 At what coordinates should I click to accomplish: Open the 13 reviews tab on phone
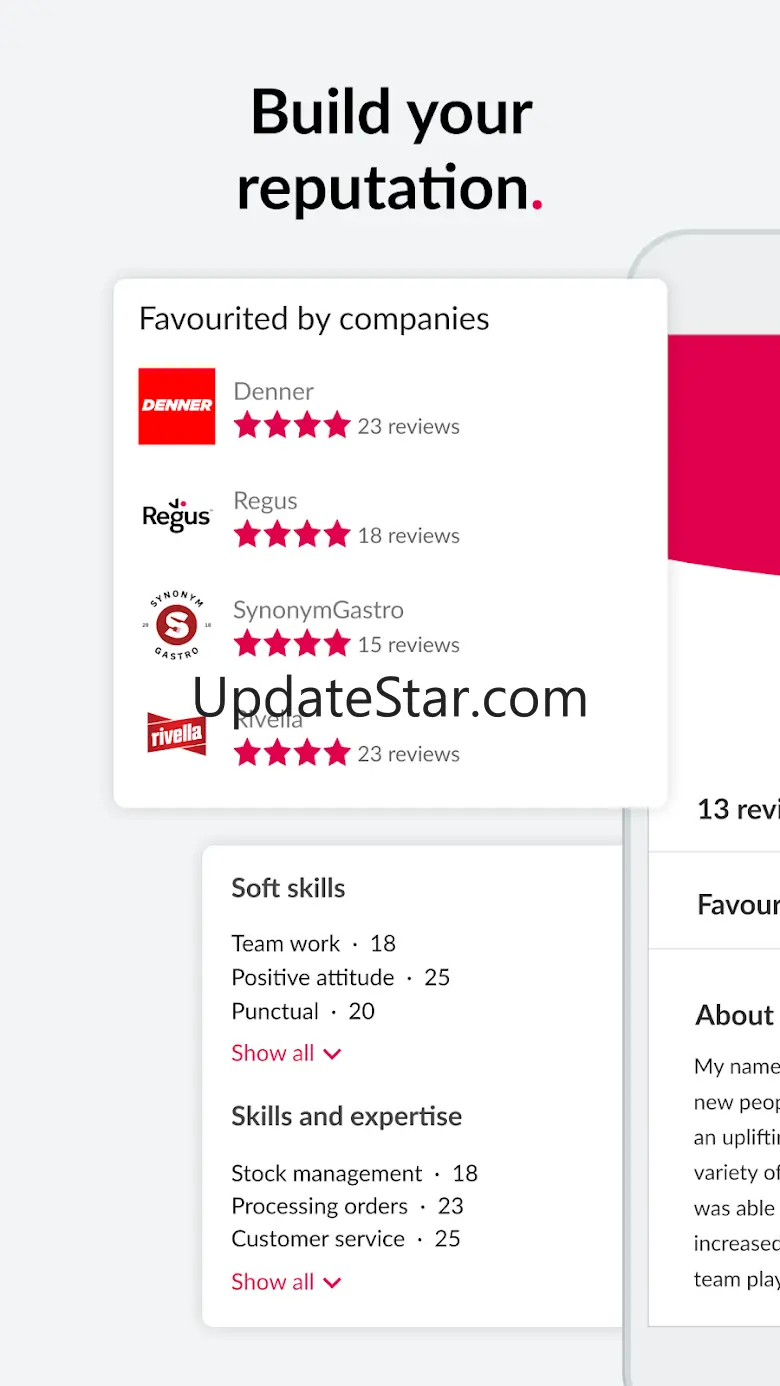pyautogui.click(x=738, y=809)
